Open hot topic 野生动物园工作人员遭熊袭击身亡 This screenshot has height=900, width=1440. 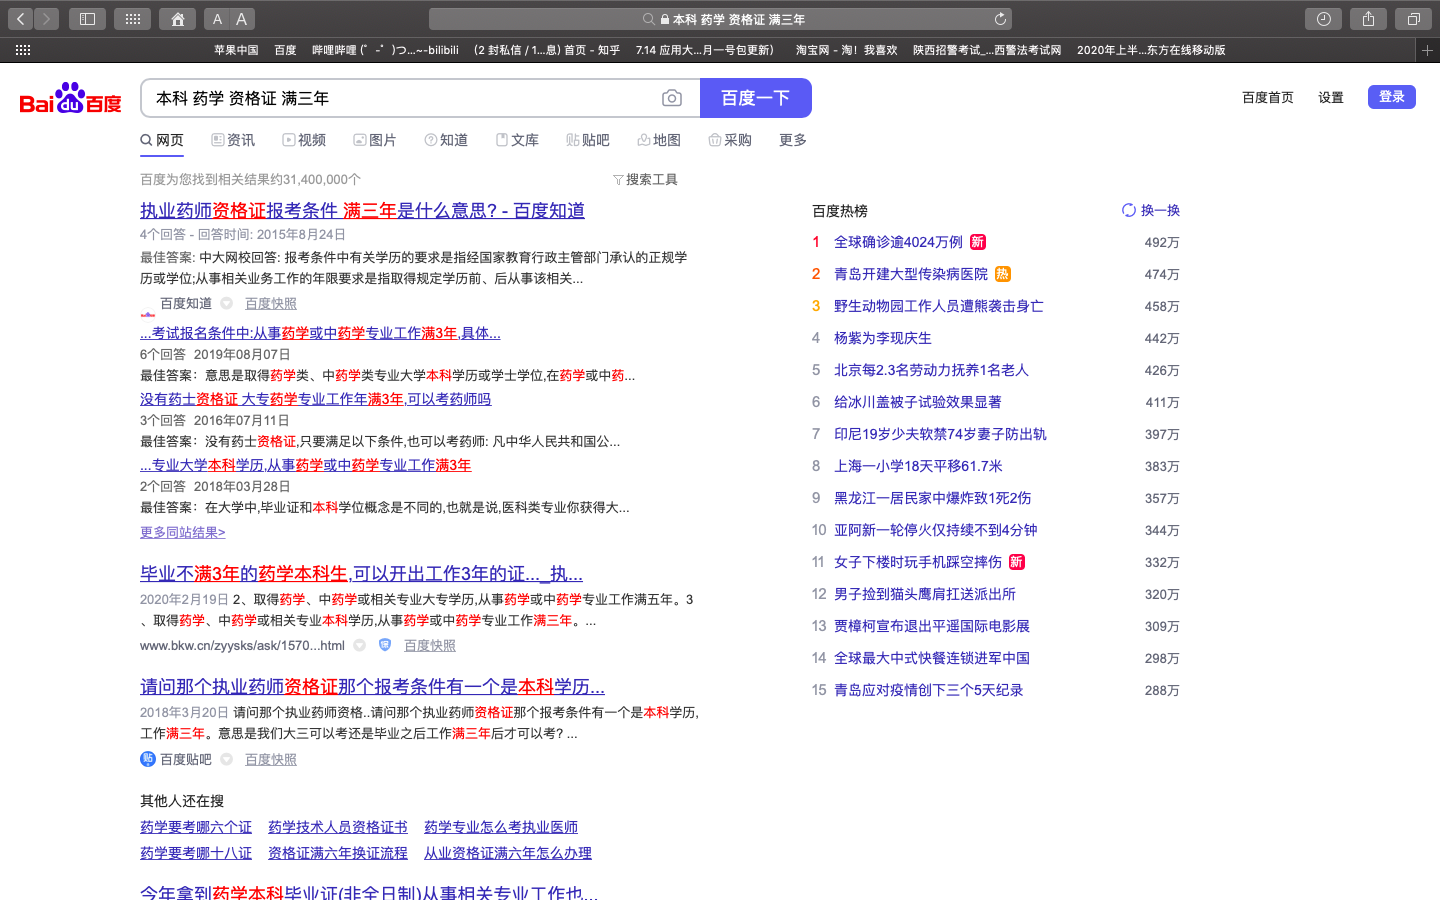pos(939,306)
